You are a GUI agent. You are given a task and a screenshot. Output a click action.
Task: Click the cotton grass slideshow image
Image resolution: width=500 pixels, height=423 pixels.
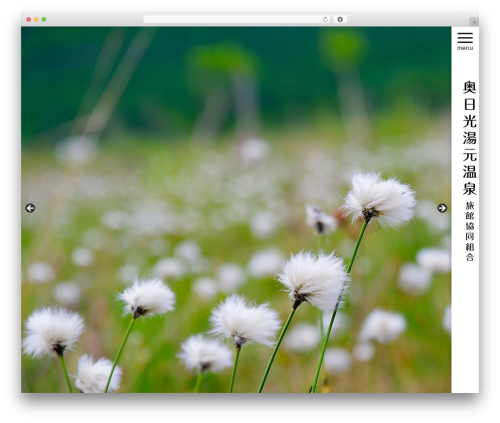[x=236, y=210]
